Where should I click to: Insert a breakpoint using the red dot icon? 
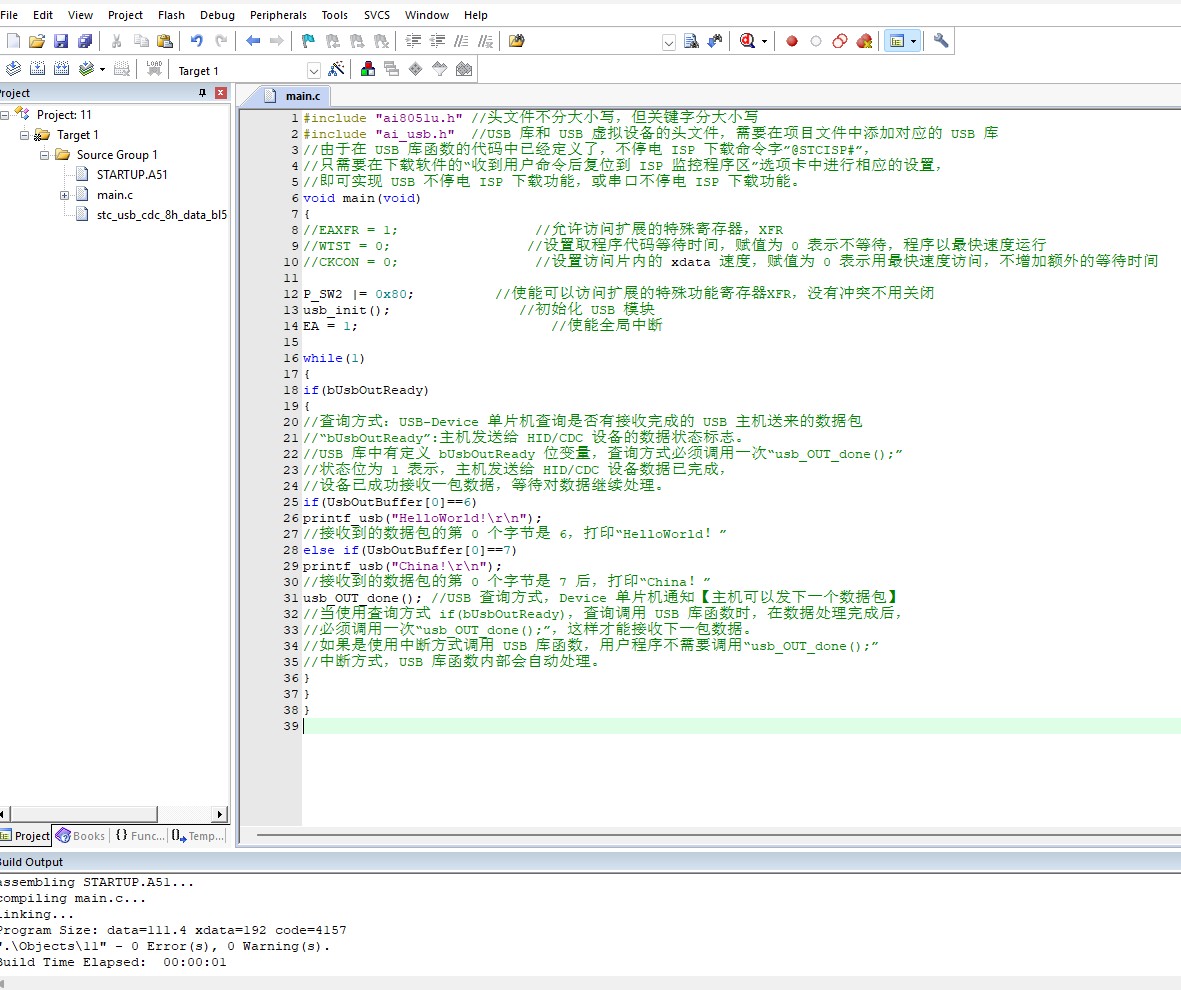pos(792,41)
